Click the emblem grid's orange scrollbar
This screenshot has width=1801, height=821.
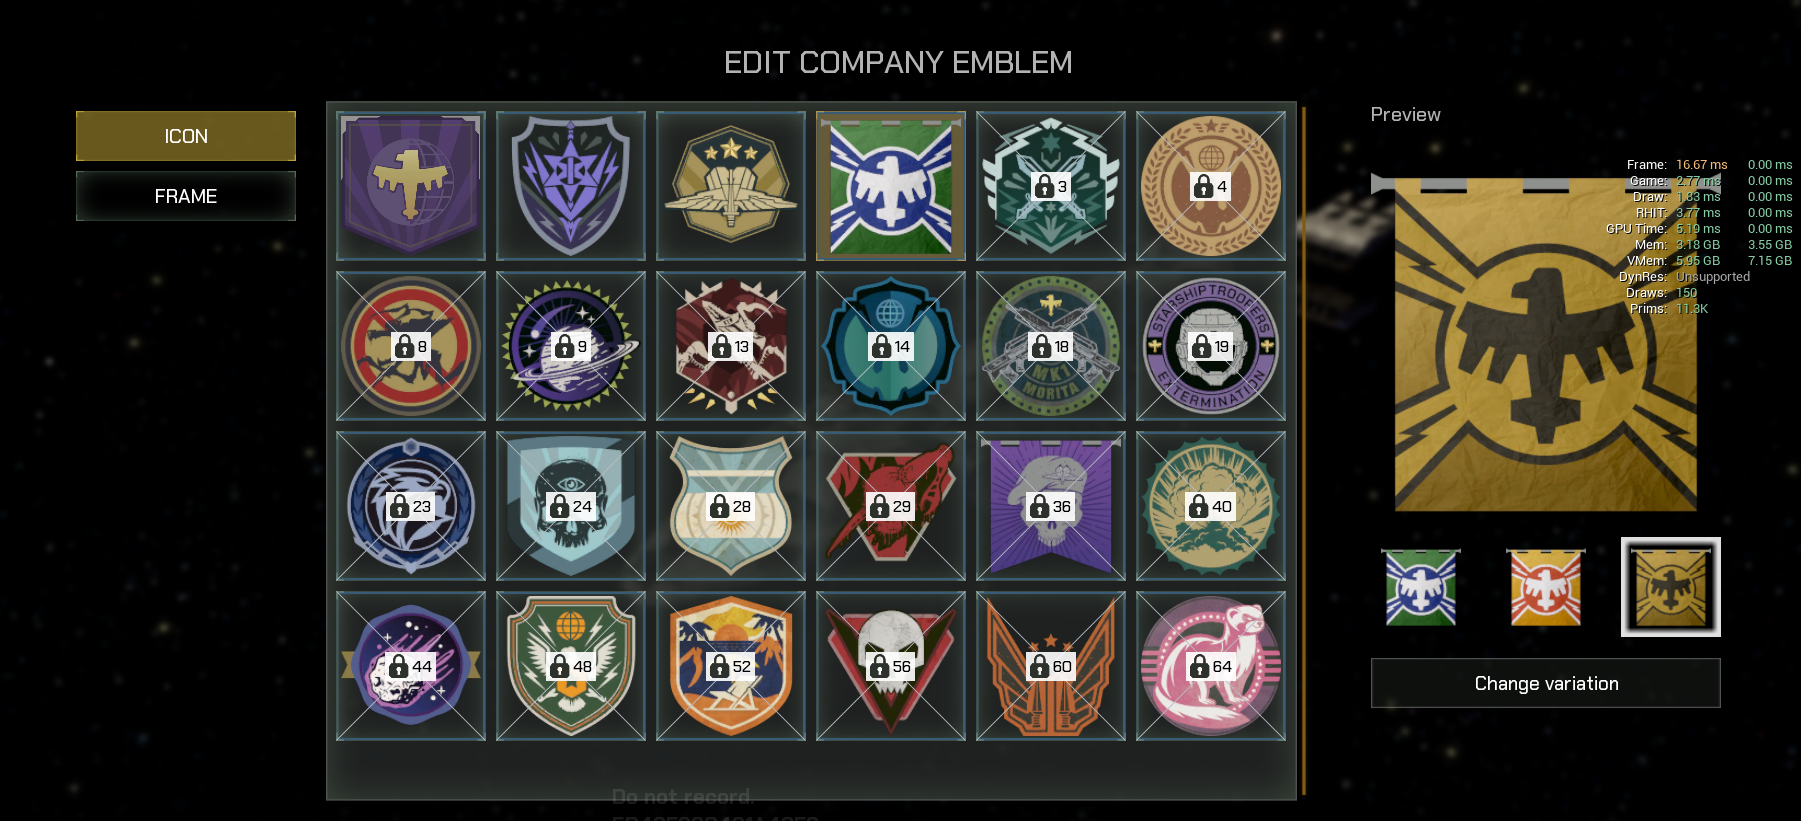click(1304, 450)
